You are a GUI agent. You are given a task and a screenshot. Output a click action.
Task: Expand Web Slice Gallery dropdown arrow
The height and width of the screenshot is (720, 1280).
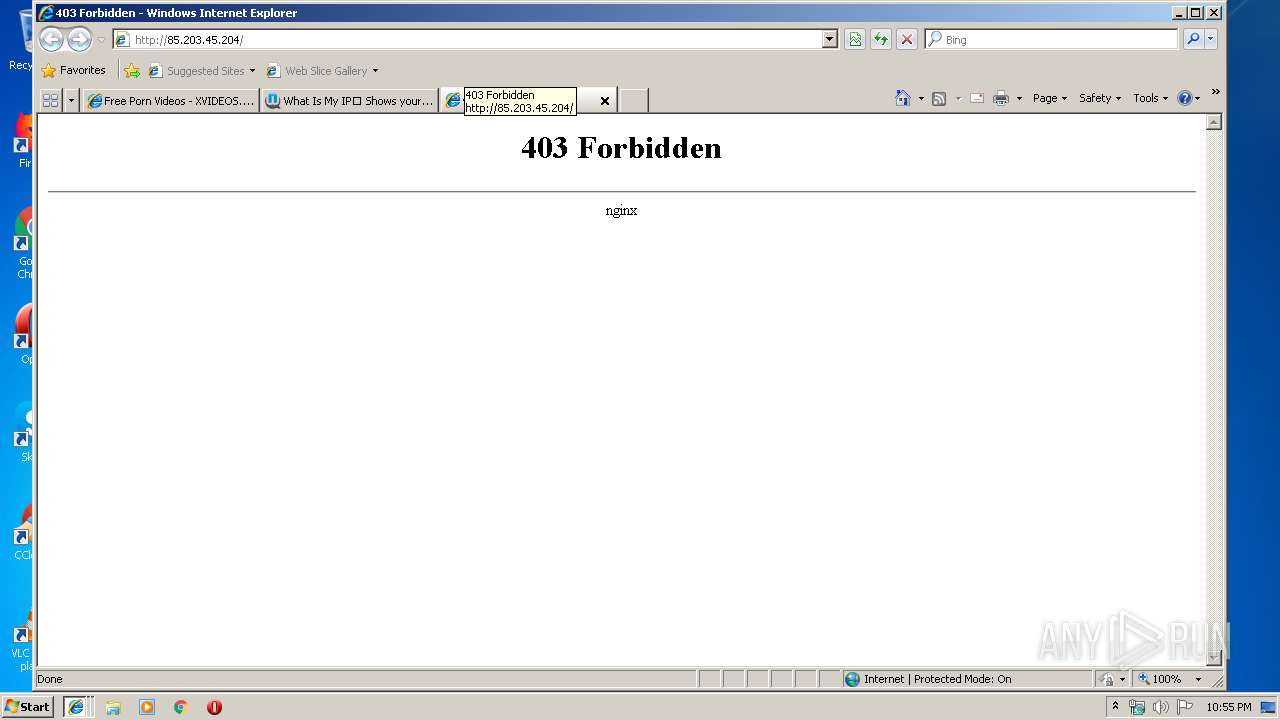pos(376,71)
